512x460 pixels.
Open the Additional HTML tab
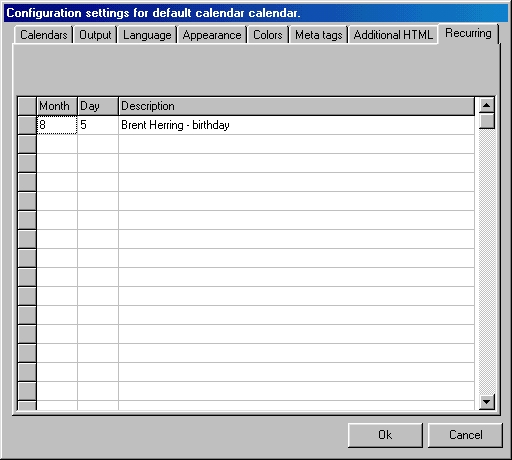pyautogui.click(x=393, y=35)
